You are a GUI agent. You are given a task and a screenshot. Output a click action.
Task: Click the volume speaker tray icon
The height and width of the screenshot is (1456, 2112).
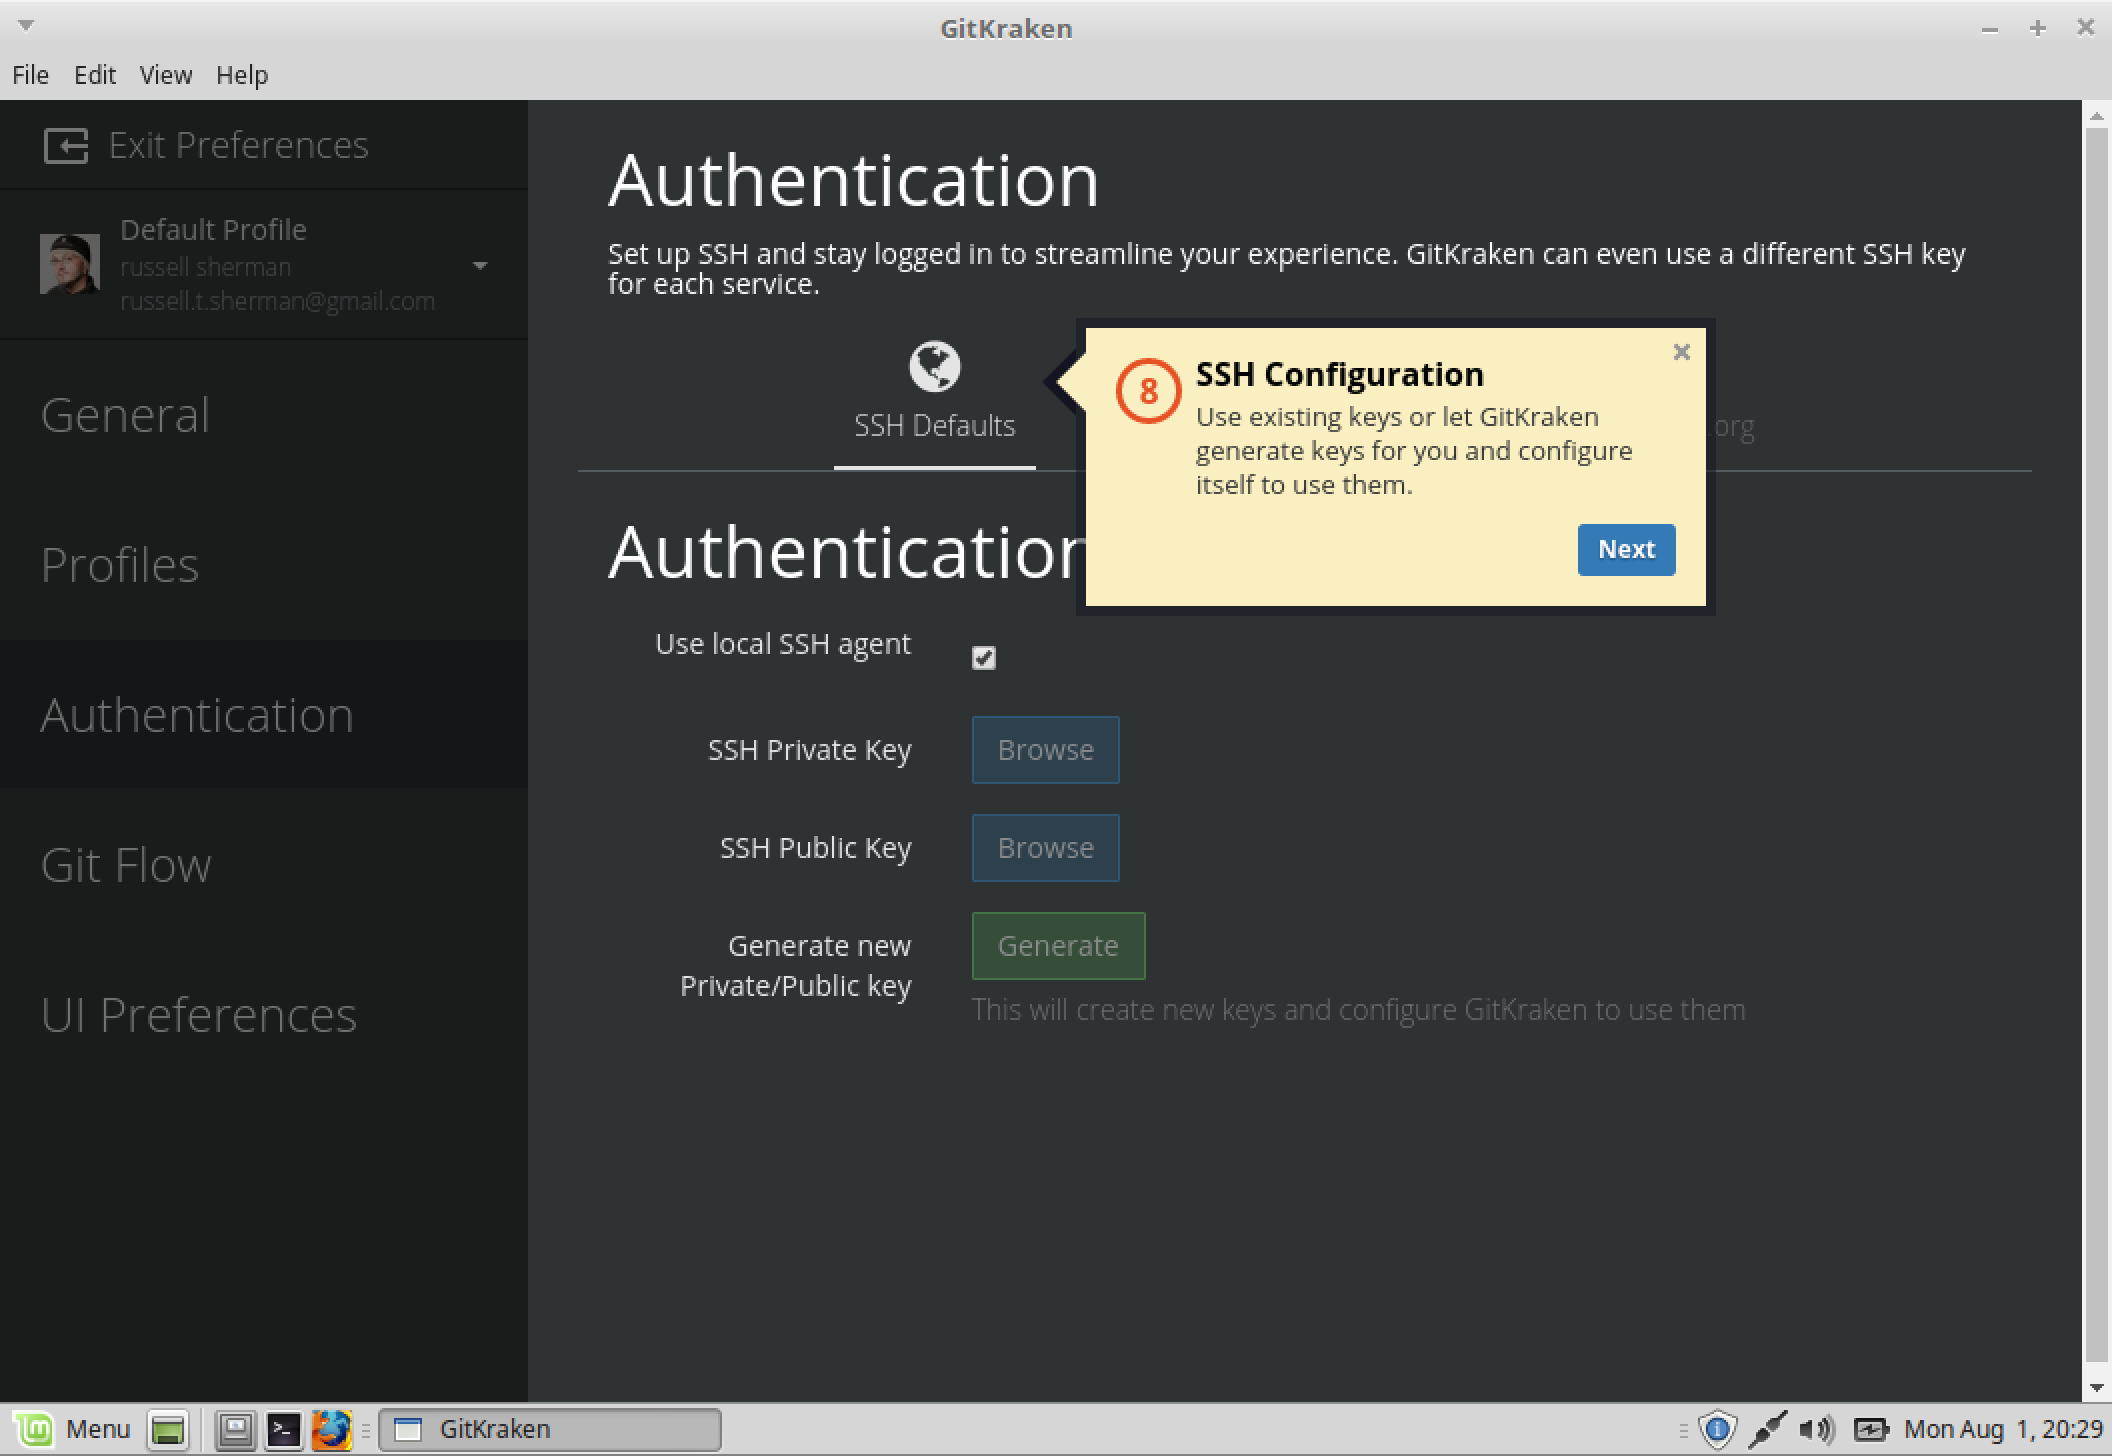coord(1816,1430)
